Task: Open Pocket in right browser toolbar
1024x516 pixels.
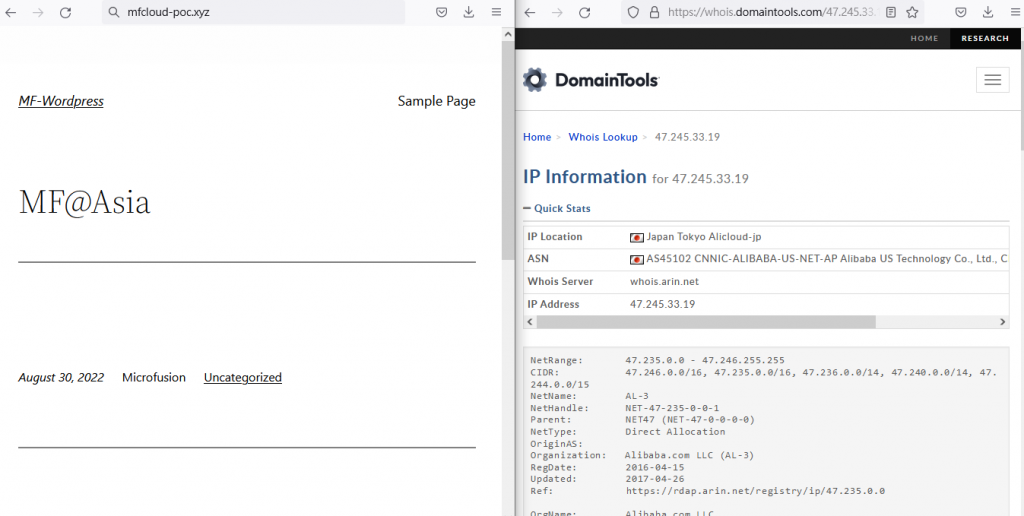Action: coord(961,12)
